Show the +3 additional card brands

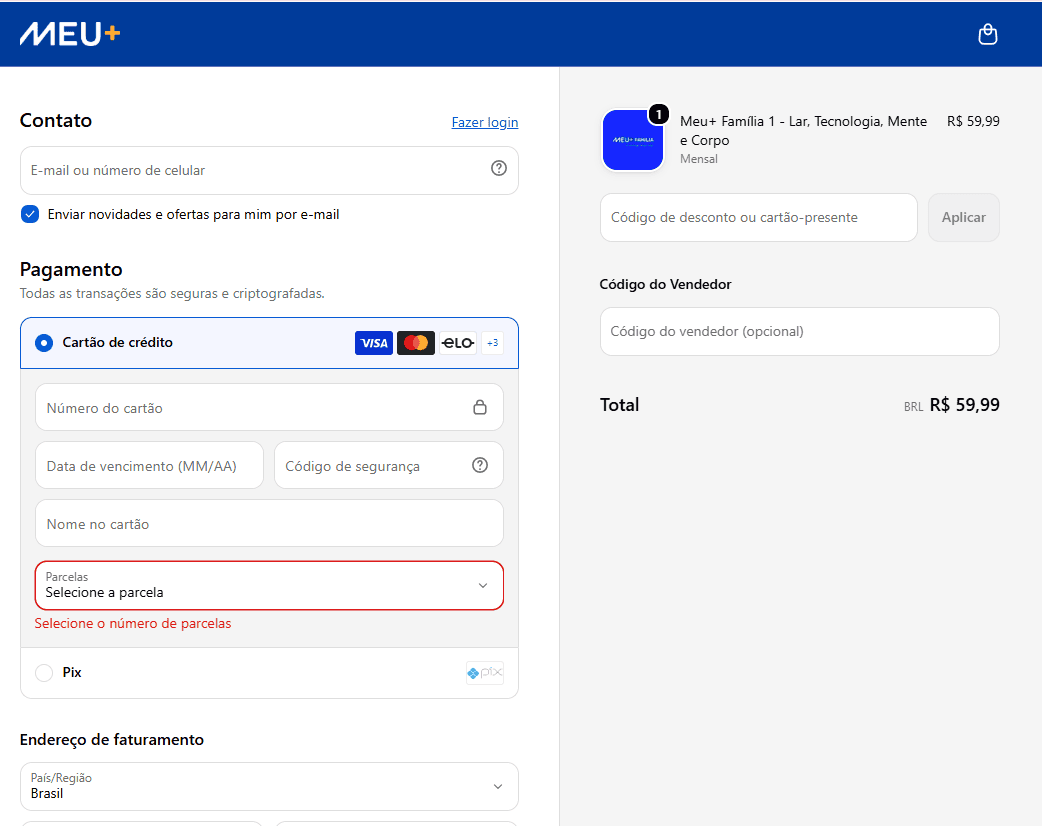coord(492,343)
